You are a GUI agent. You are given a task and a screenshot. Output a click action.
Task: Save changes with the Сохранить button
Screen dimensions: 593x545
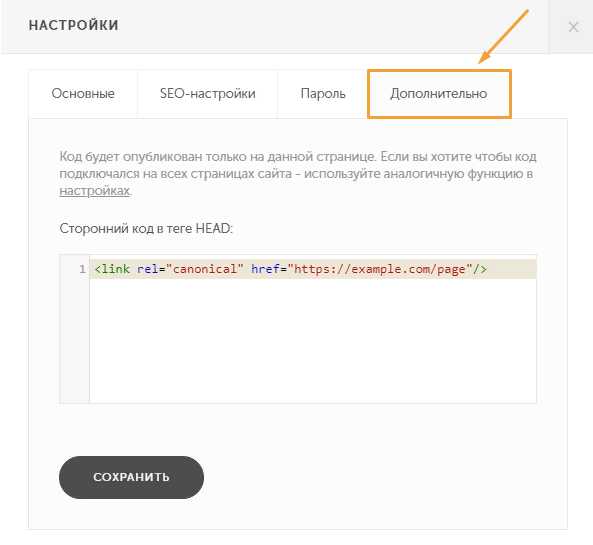click(131, 477)
